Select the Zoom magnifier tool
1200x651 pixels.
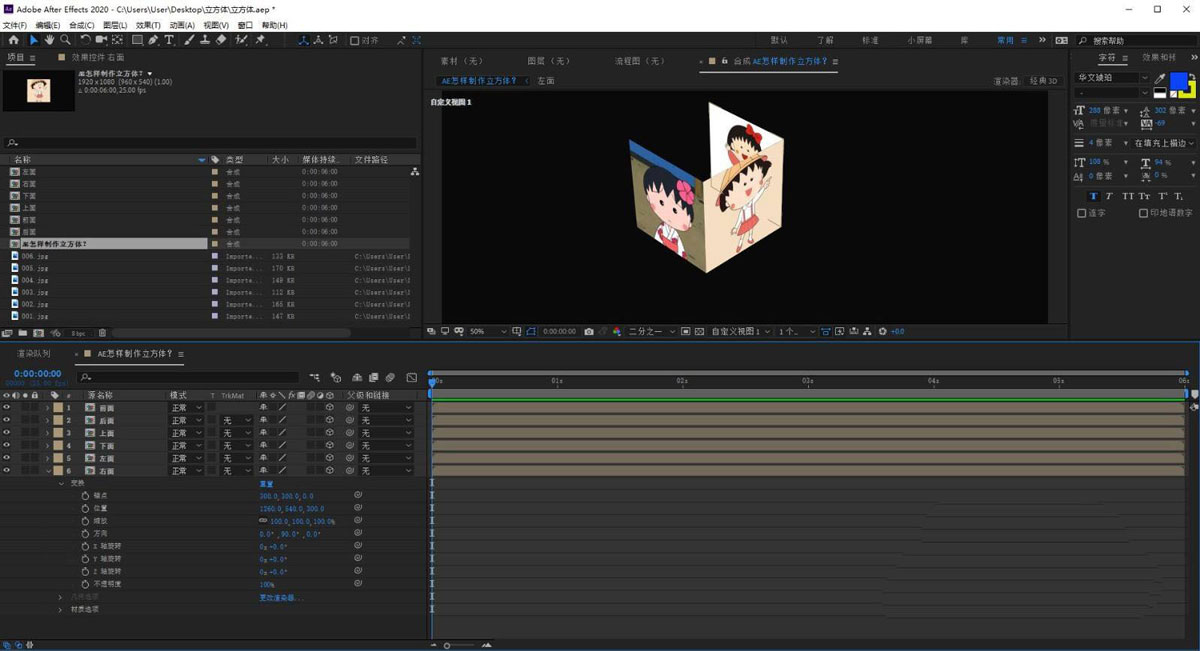click(x=65, y=40)
